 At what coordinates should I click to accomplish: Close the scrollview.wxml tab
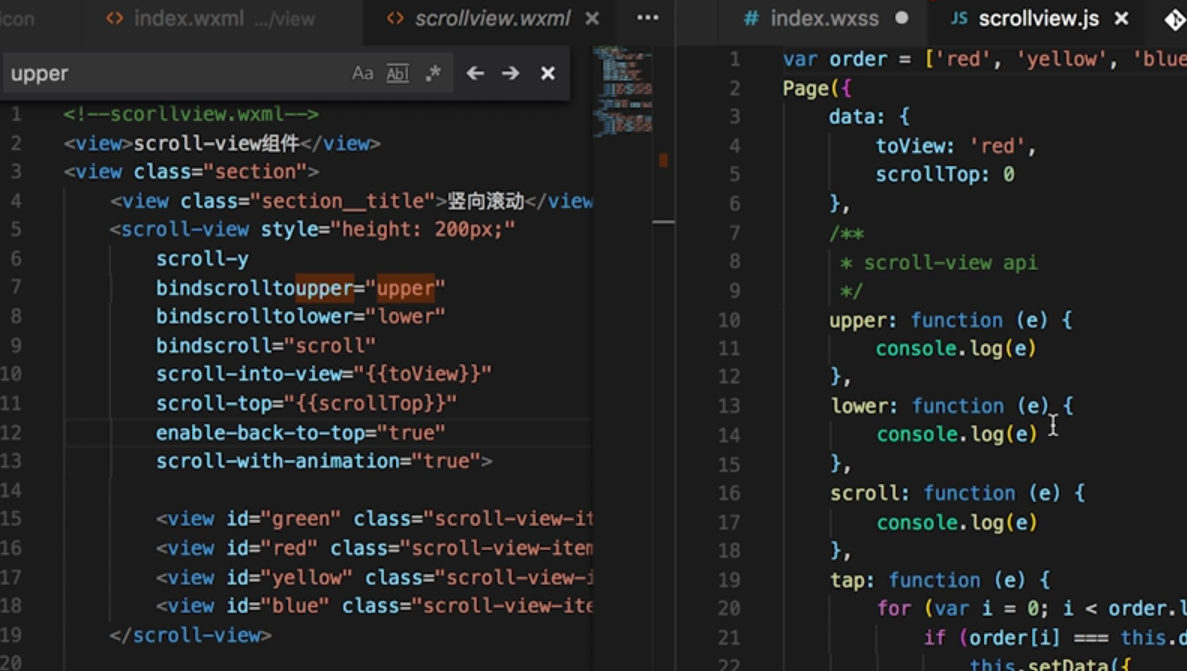tap(592, 18)
